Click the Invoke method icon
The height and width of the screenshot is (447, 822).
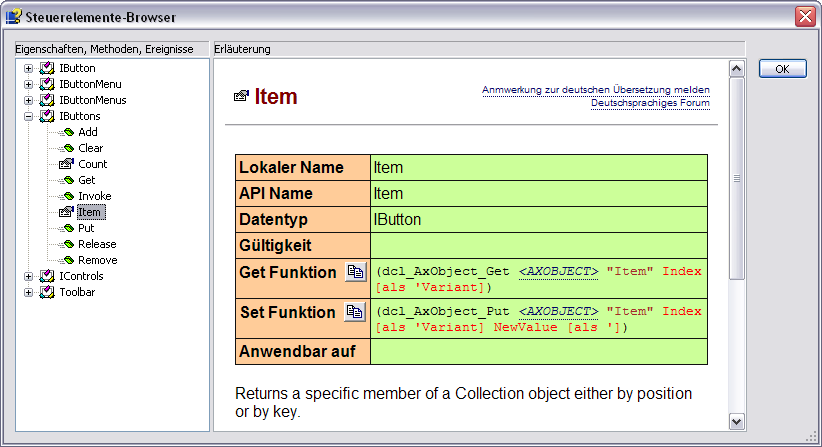pos(67,196)
